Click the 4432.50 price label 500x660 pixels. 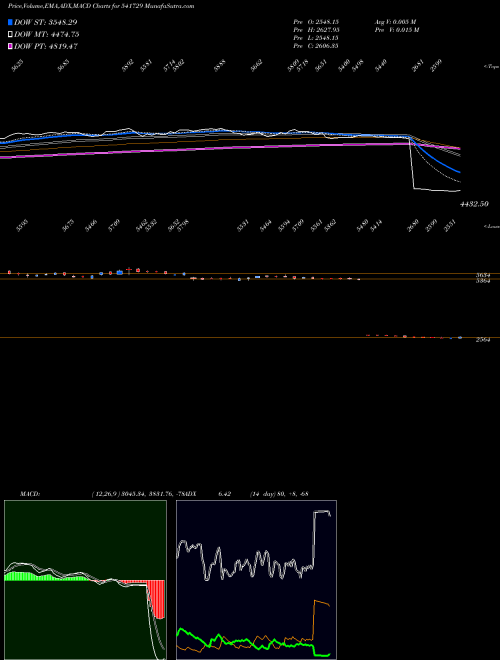pos(474,204)
